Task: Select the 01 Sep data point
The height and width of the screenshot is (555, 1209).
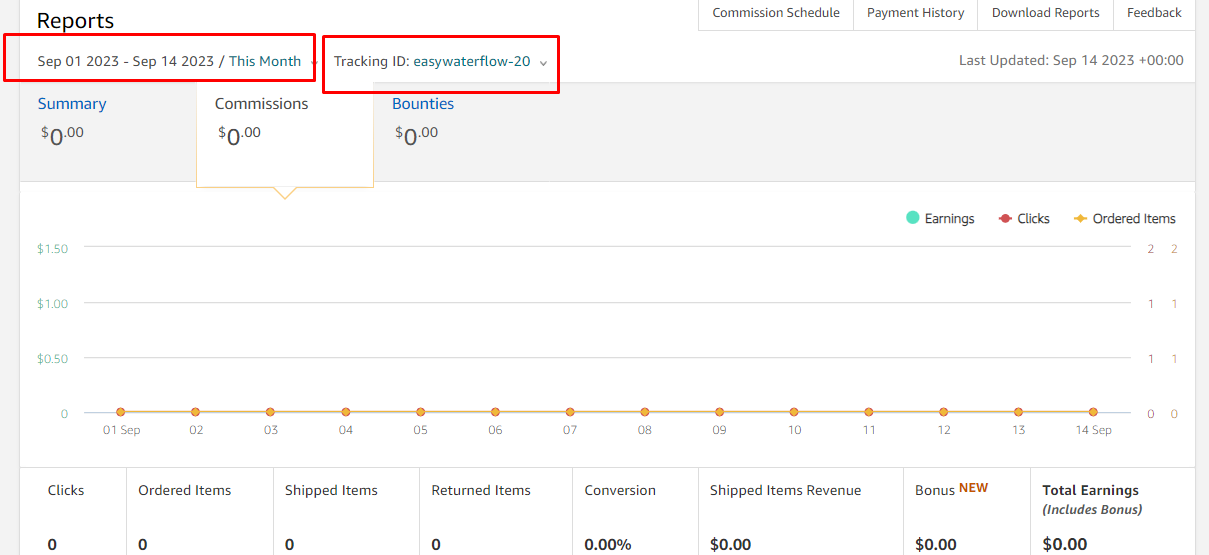Action: click(x=121, y=412)
